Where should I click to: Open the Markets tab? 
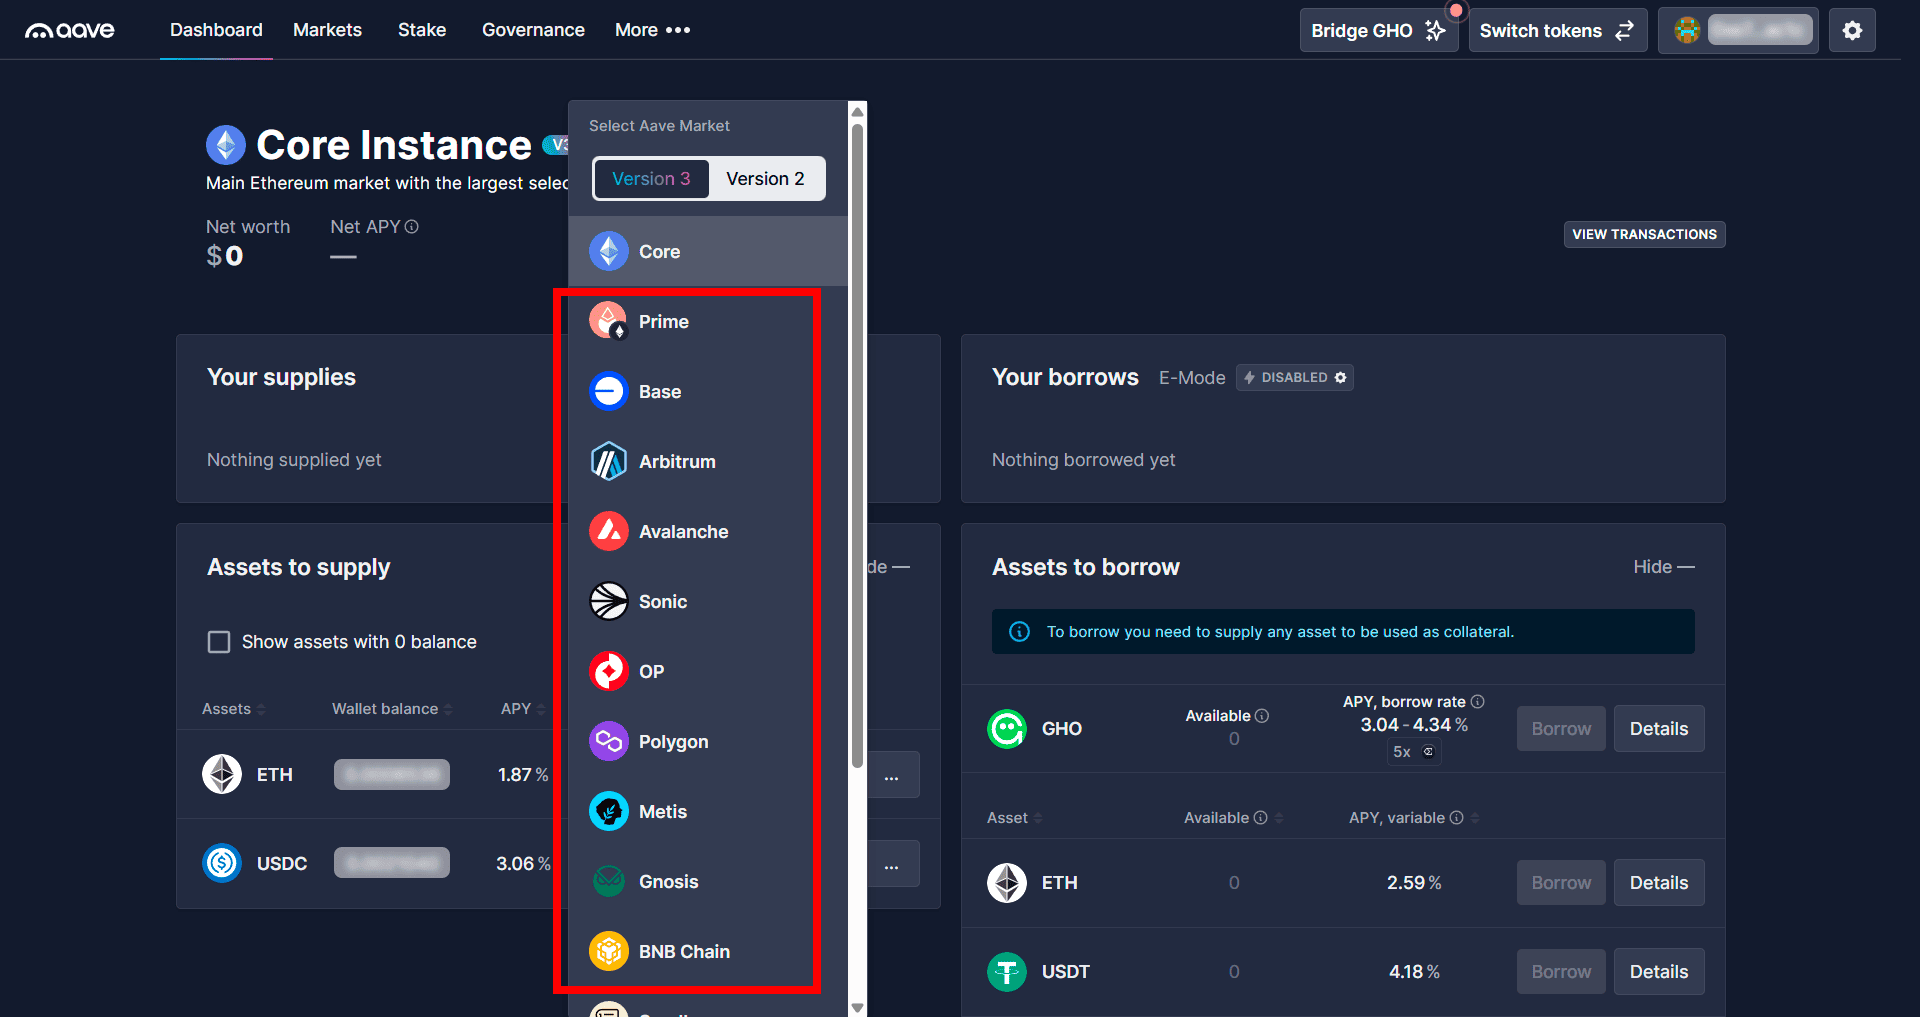point(327,30)
